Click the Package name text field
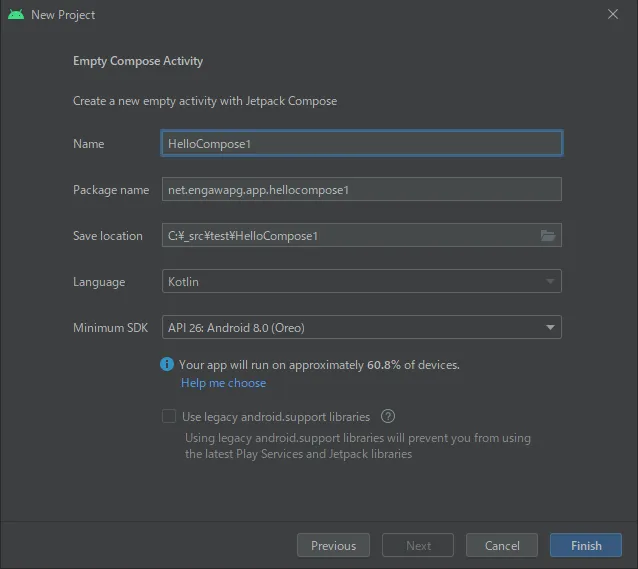The height and width of the screenshot is (569, 638). pos(361,190)
